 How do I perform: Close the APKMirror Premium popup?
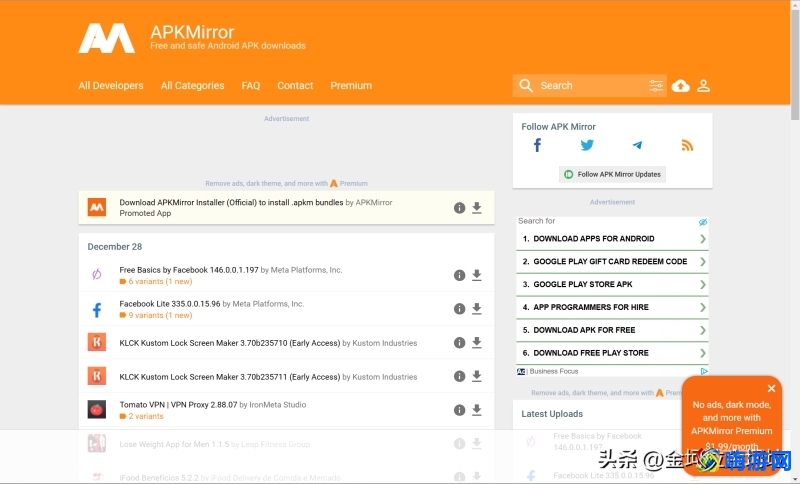coord(771,389)
